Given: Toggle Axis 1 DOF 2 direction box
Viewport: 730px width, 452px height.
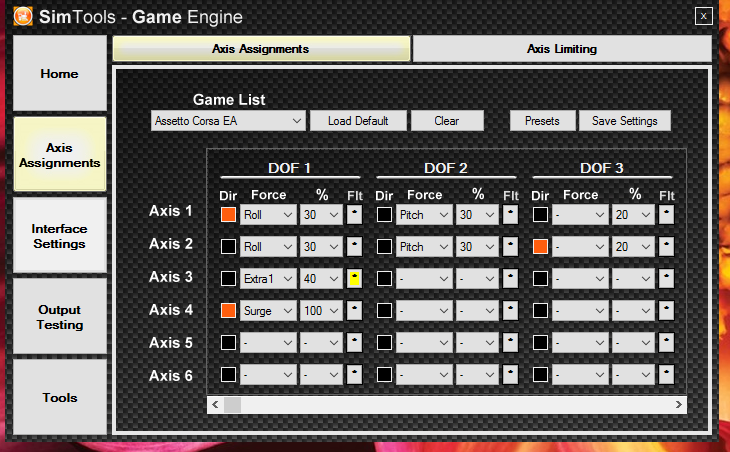Looking at the screenshot, I should (x=384, y=215).
